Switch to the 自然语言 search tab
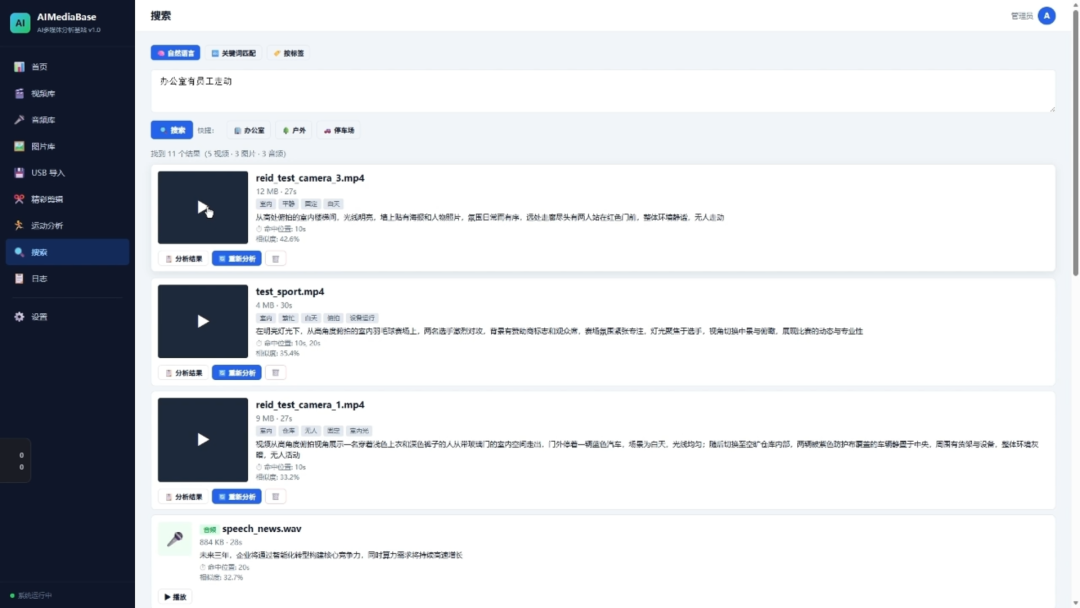The image size is (1080, 608). [176, 53]
